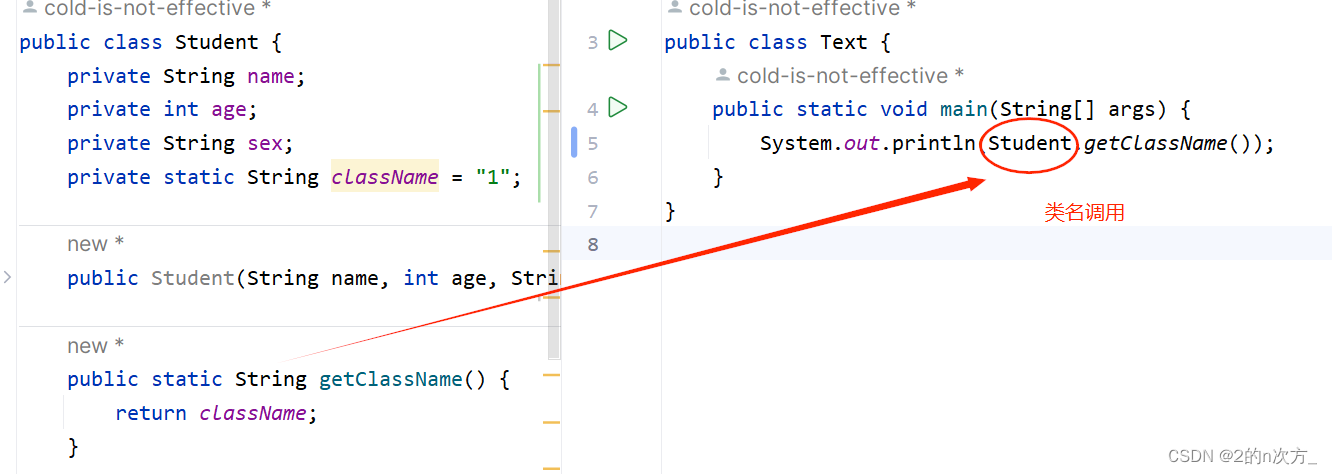The image size is (1332, 474).
Task: Click 'Student' inside println call
Action: tap(1030, 143)
